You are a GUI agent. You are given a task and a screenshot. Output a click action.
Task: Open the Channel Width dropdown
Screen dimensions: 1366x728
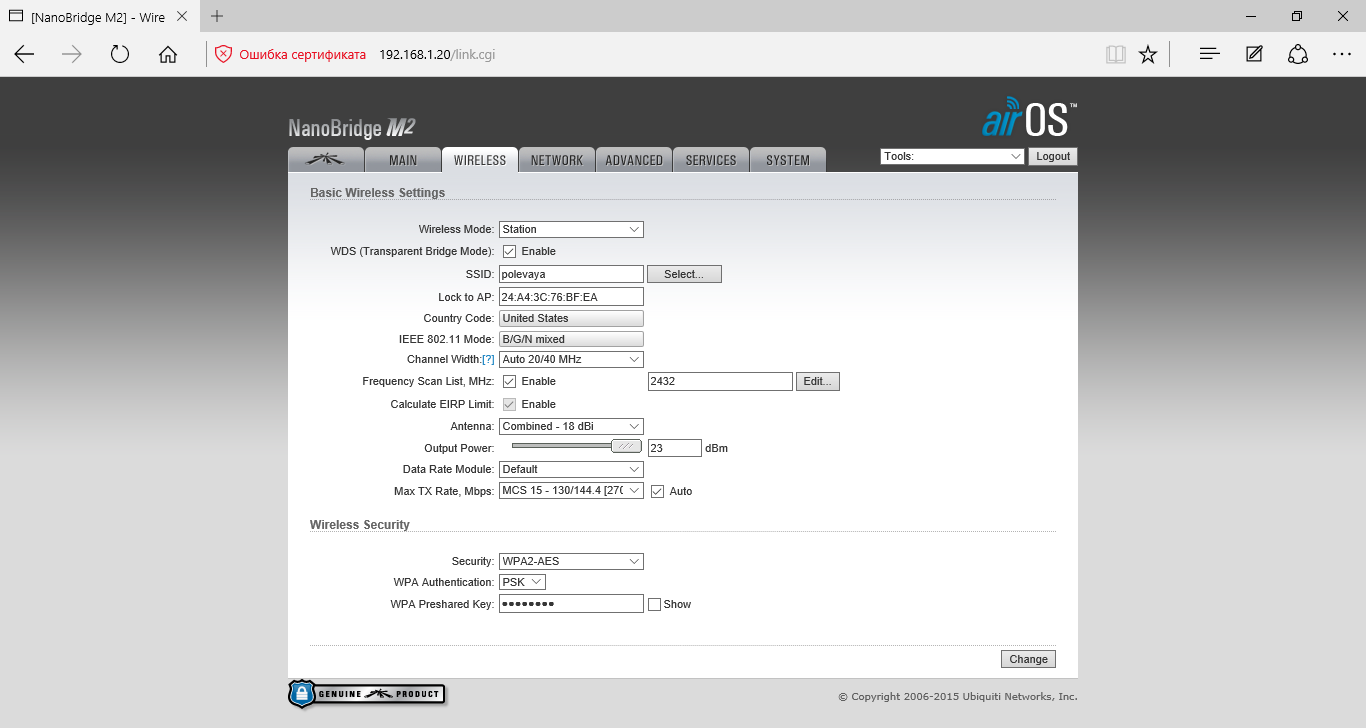click(571, 359)
